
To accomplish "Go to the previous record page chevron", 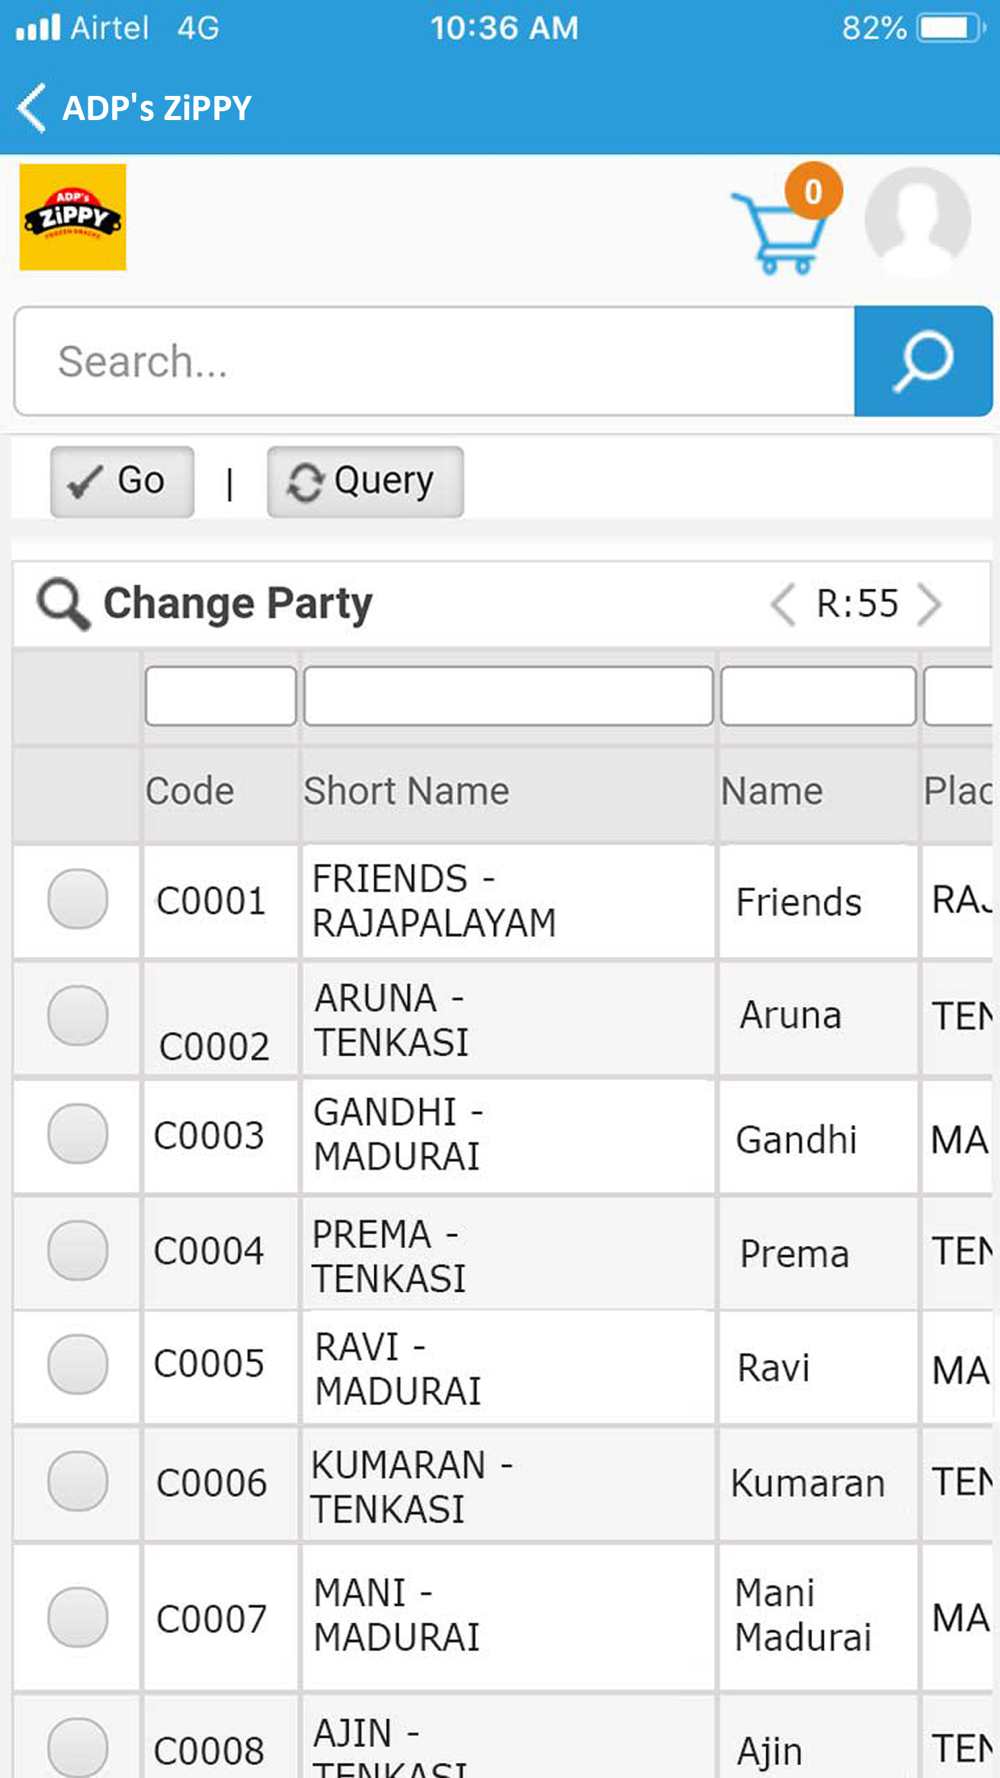I will [783, 604].
